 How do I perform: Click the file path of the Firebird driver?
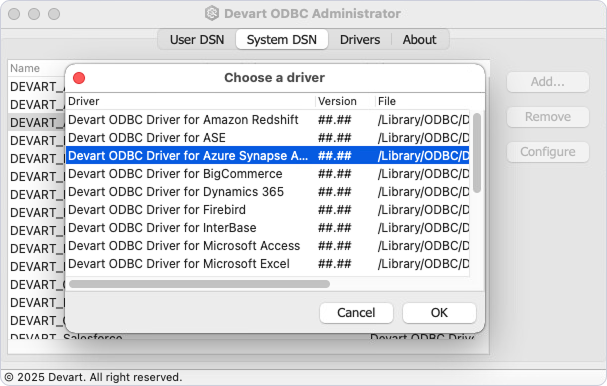pos(423,210)
